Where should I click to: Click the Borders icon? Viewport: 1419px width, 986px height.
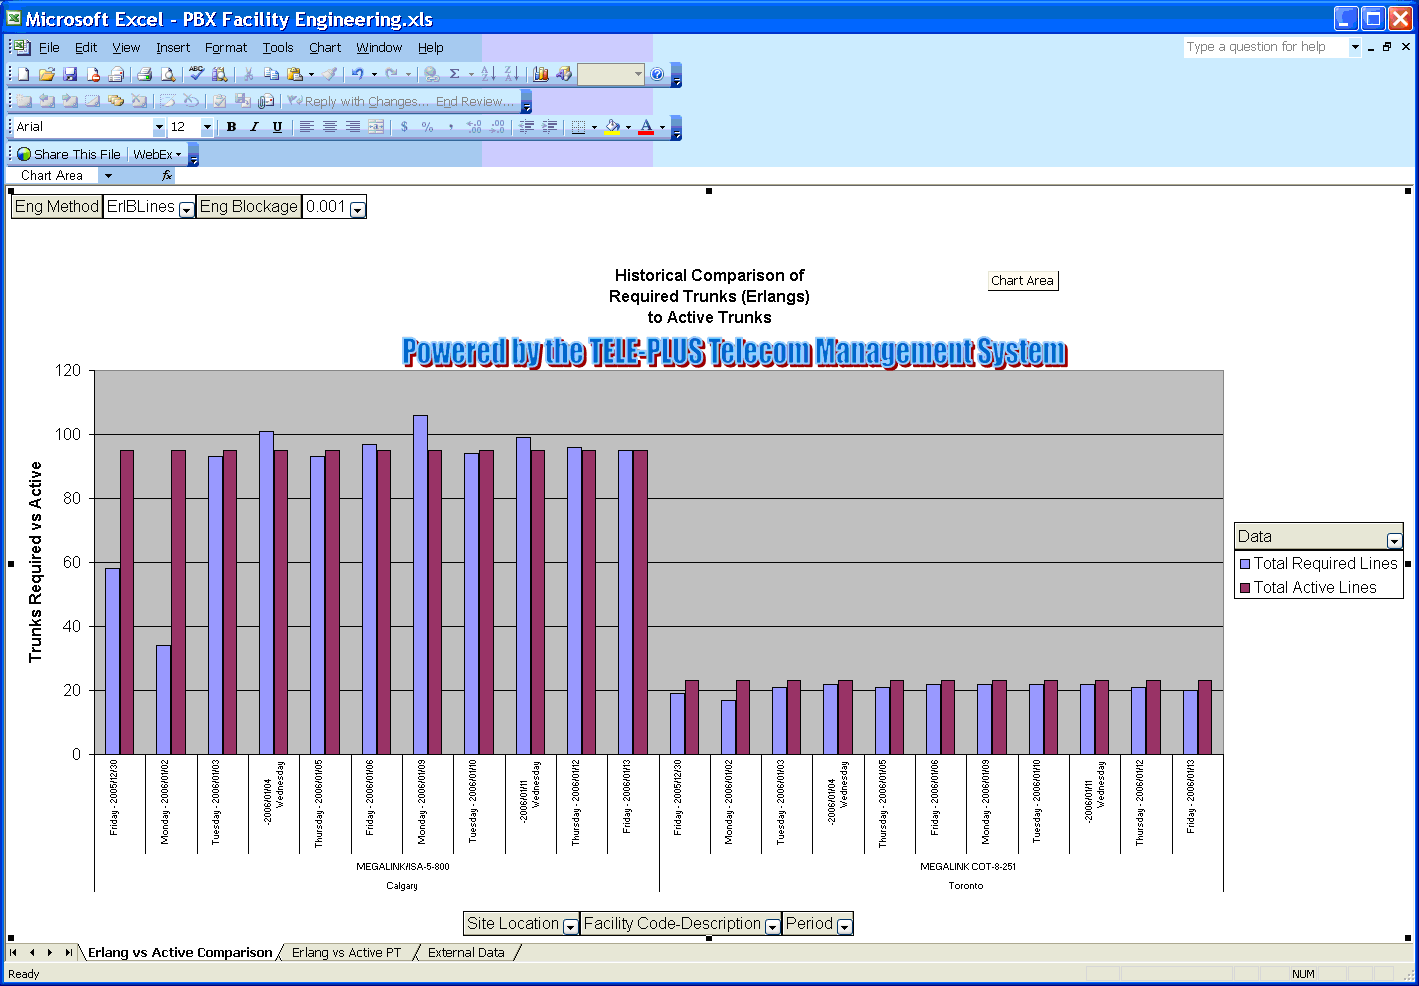(x=578, y=127)
